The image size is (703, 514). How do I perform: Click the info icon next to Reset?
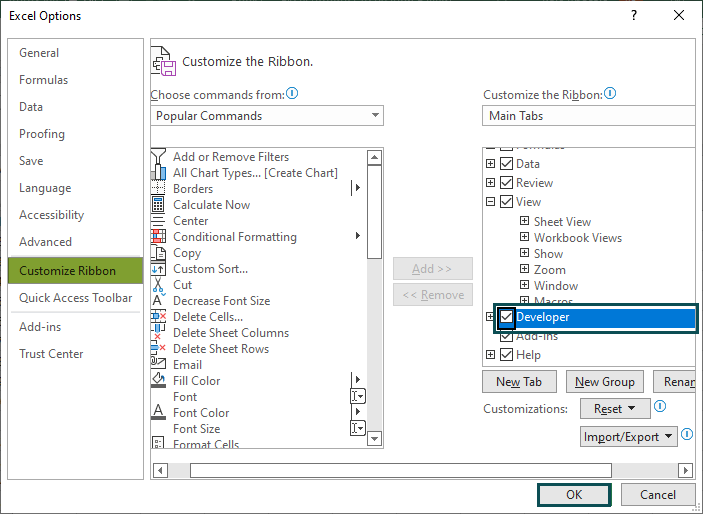coord(660,406)
